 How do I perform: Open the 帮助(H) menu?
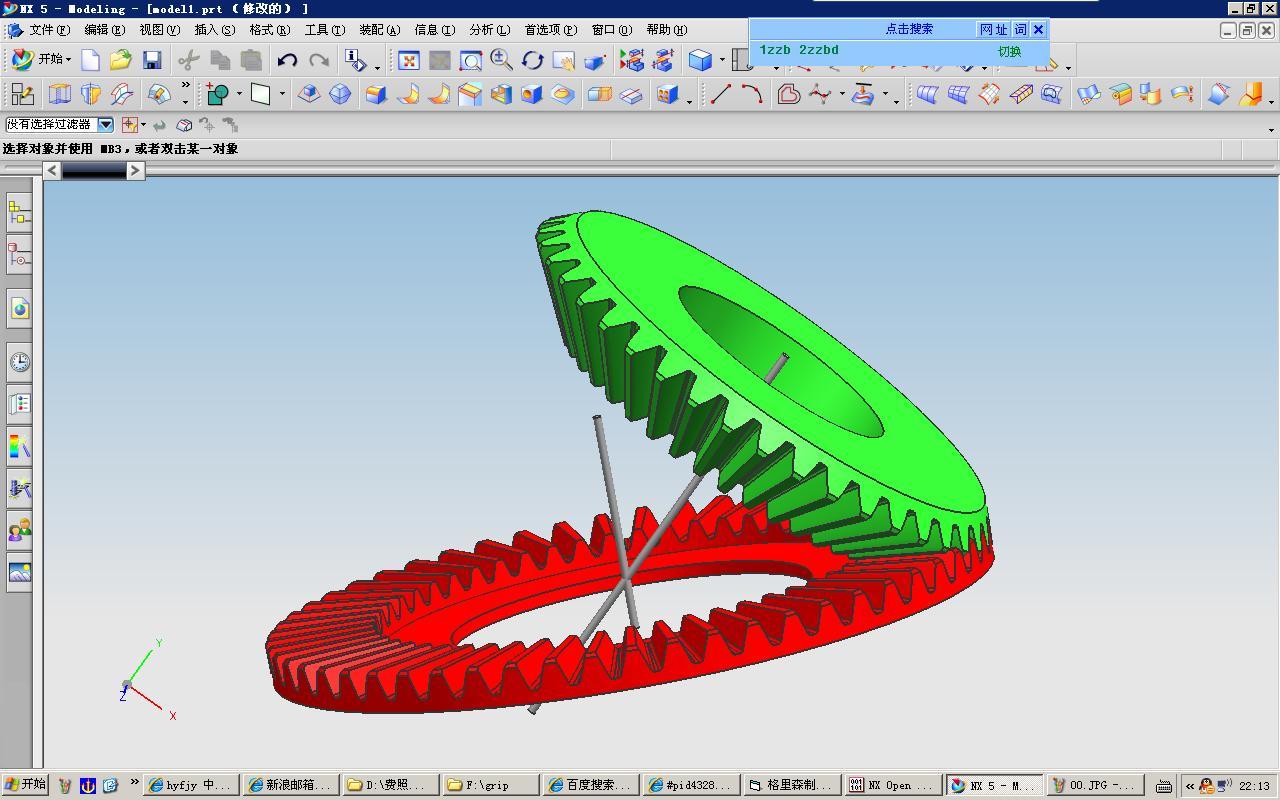[x=667, y=30]
